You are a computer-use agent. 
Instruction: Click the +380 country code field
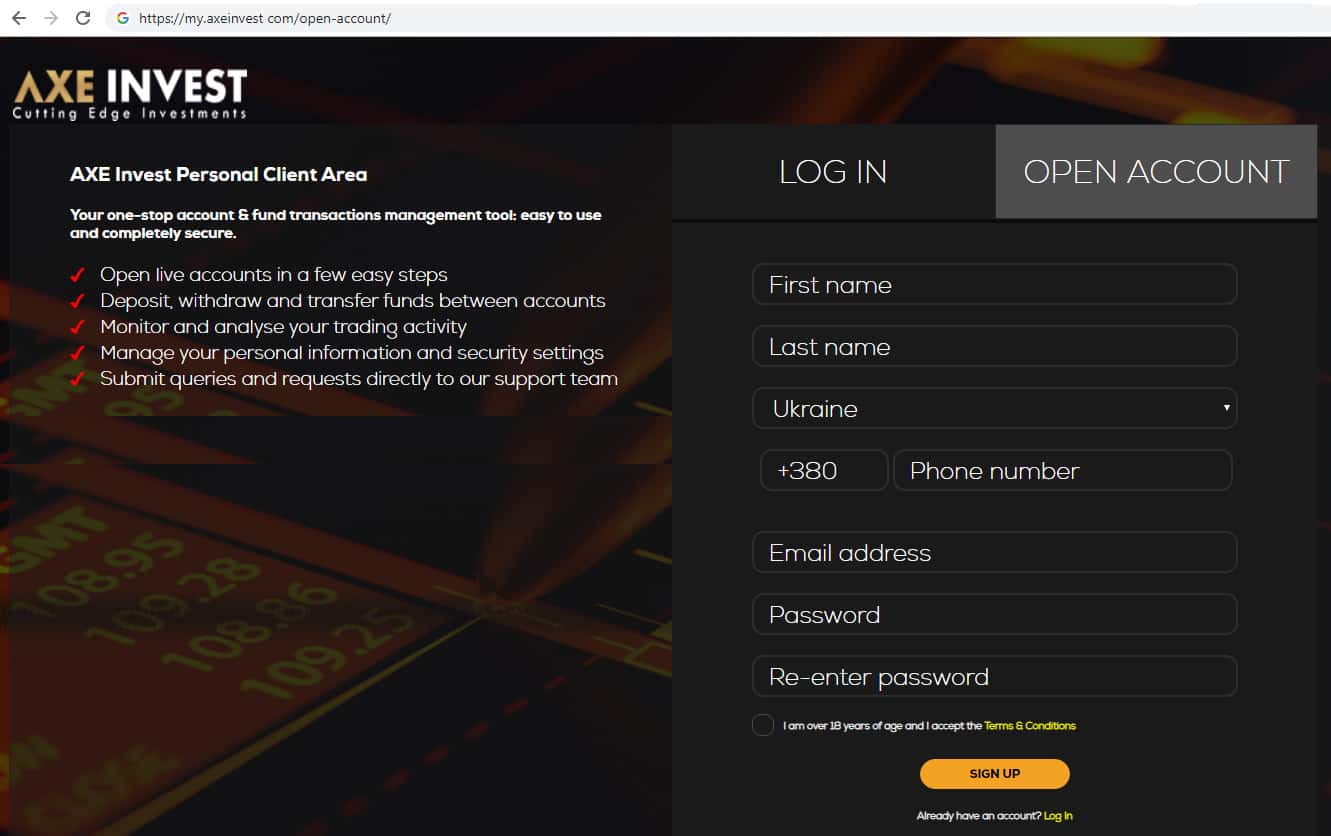pyautogui.click(x=824, y=470)
